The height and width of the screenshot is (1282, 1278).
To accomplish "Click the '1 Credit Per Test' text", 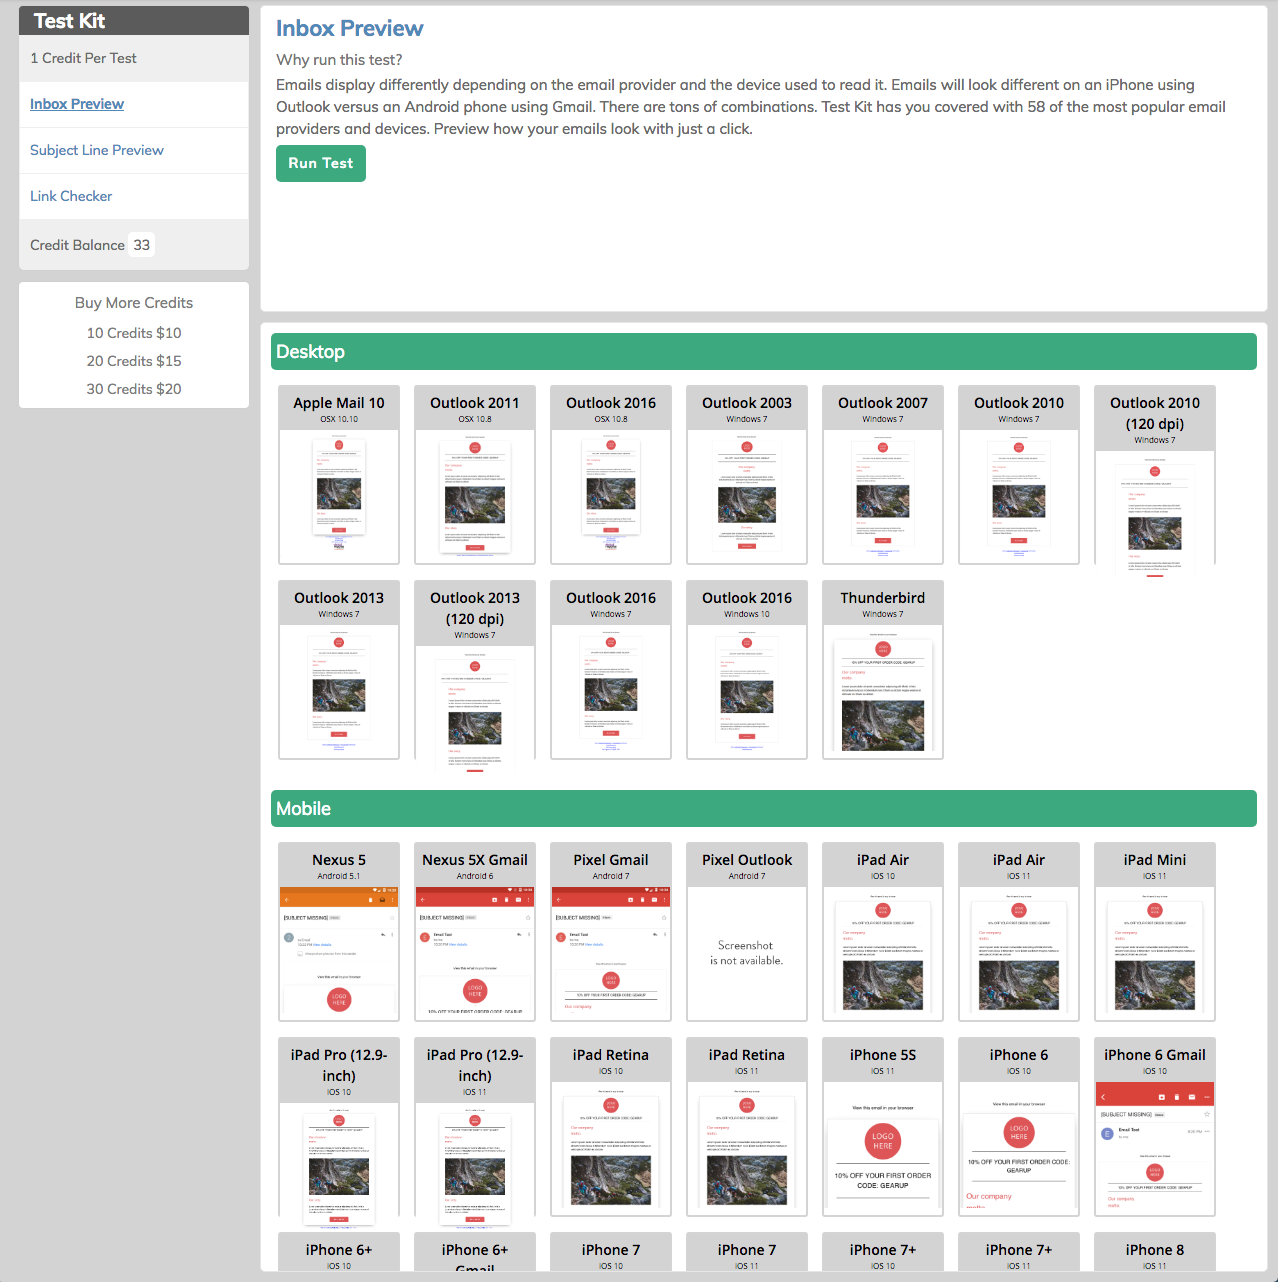I will click(x=83, y=58).
